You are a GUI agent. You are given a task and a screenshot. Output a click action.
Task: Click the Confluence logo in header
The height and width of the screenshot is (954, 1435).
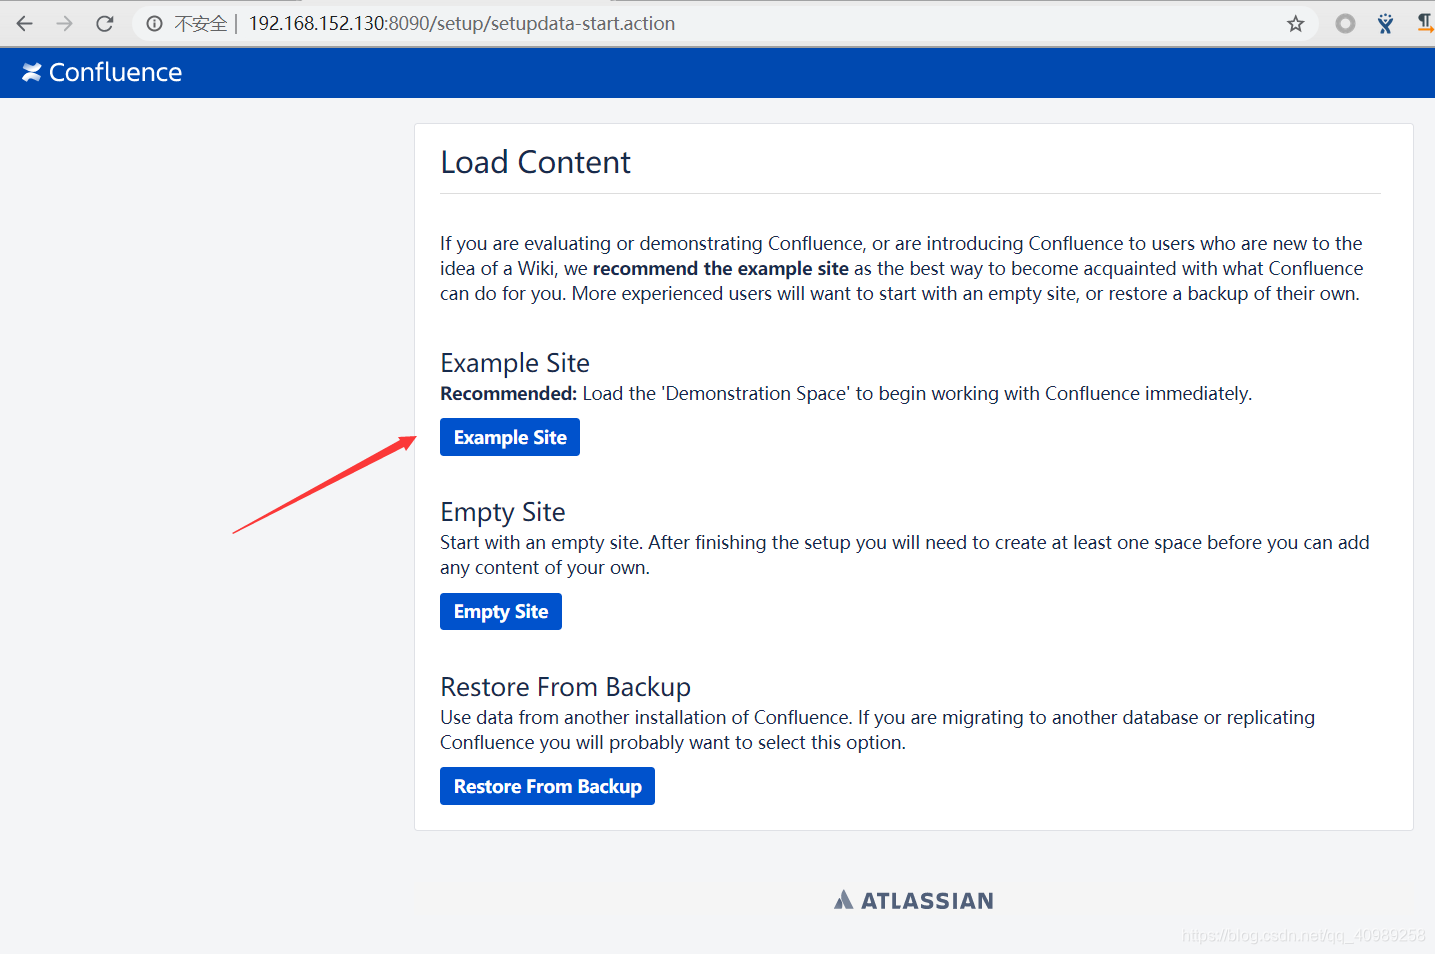(102, 72)
